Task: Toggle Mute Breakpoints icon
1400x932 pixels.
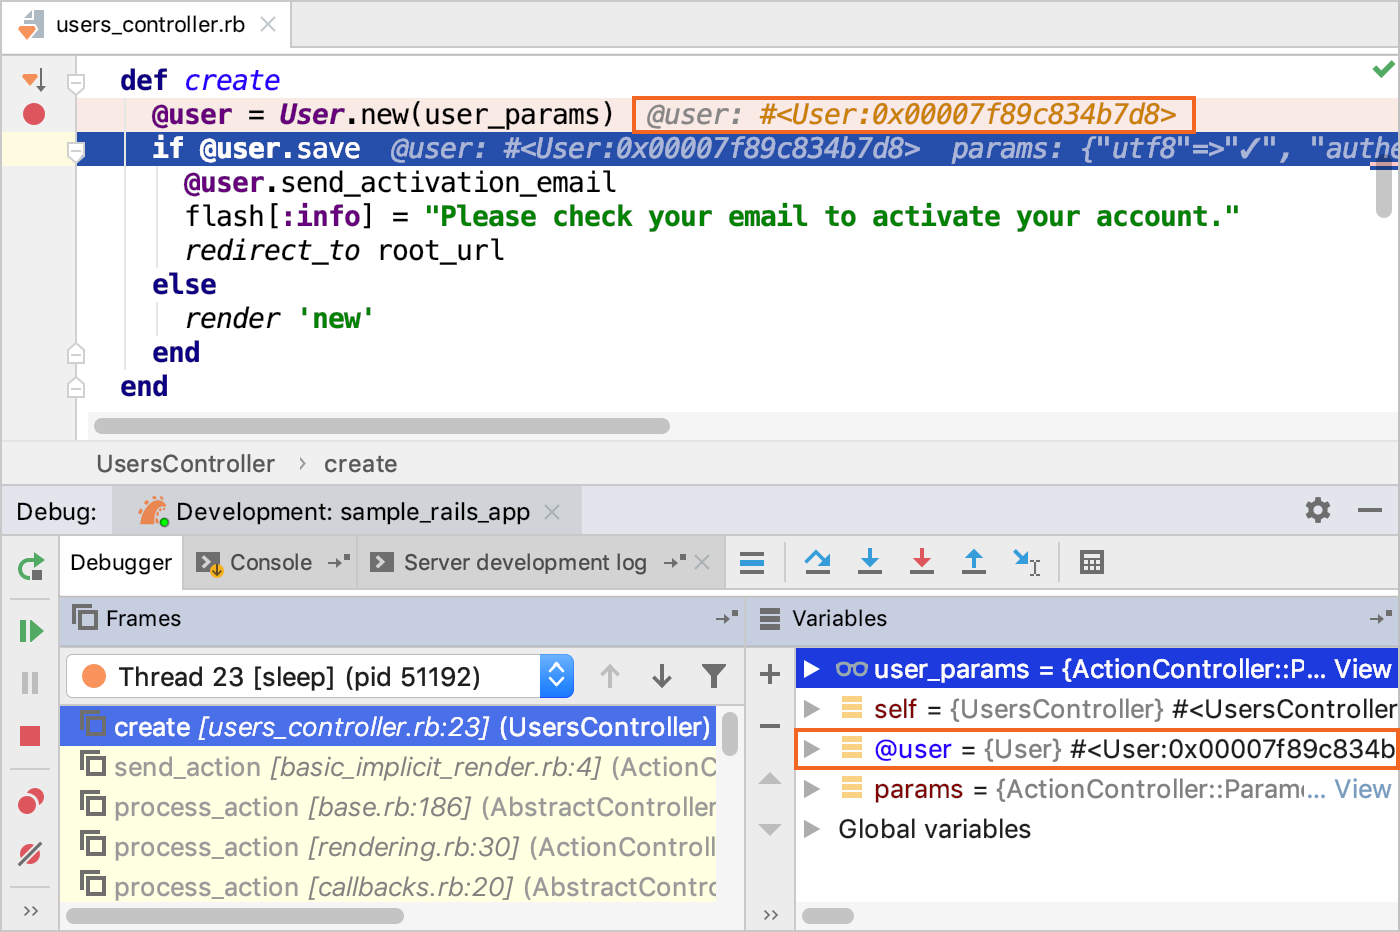Action: pyautogui.click(x=30, y=854)
